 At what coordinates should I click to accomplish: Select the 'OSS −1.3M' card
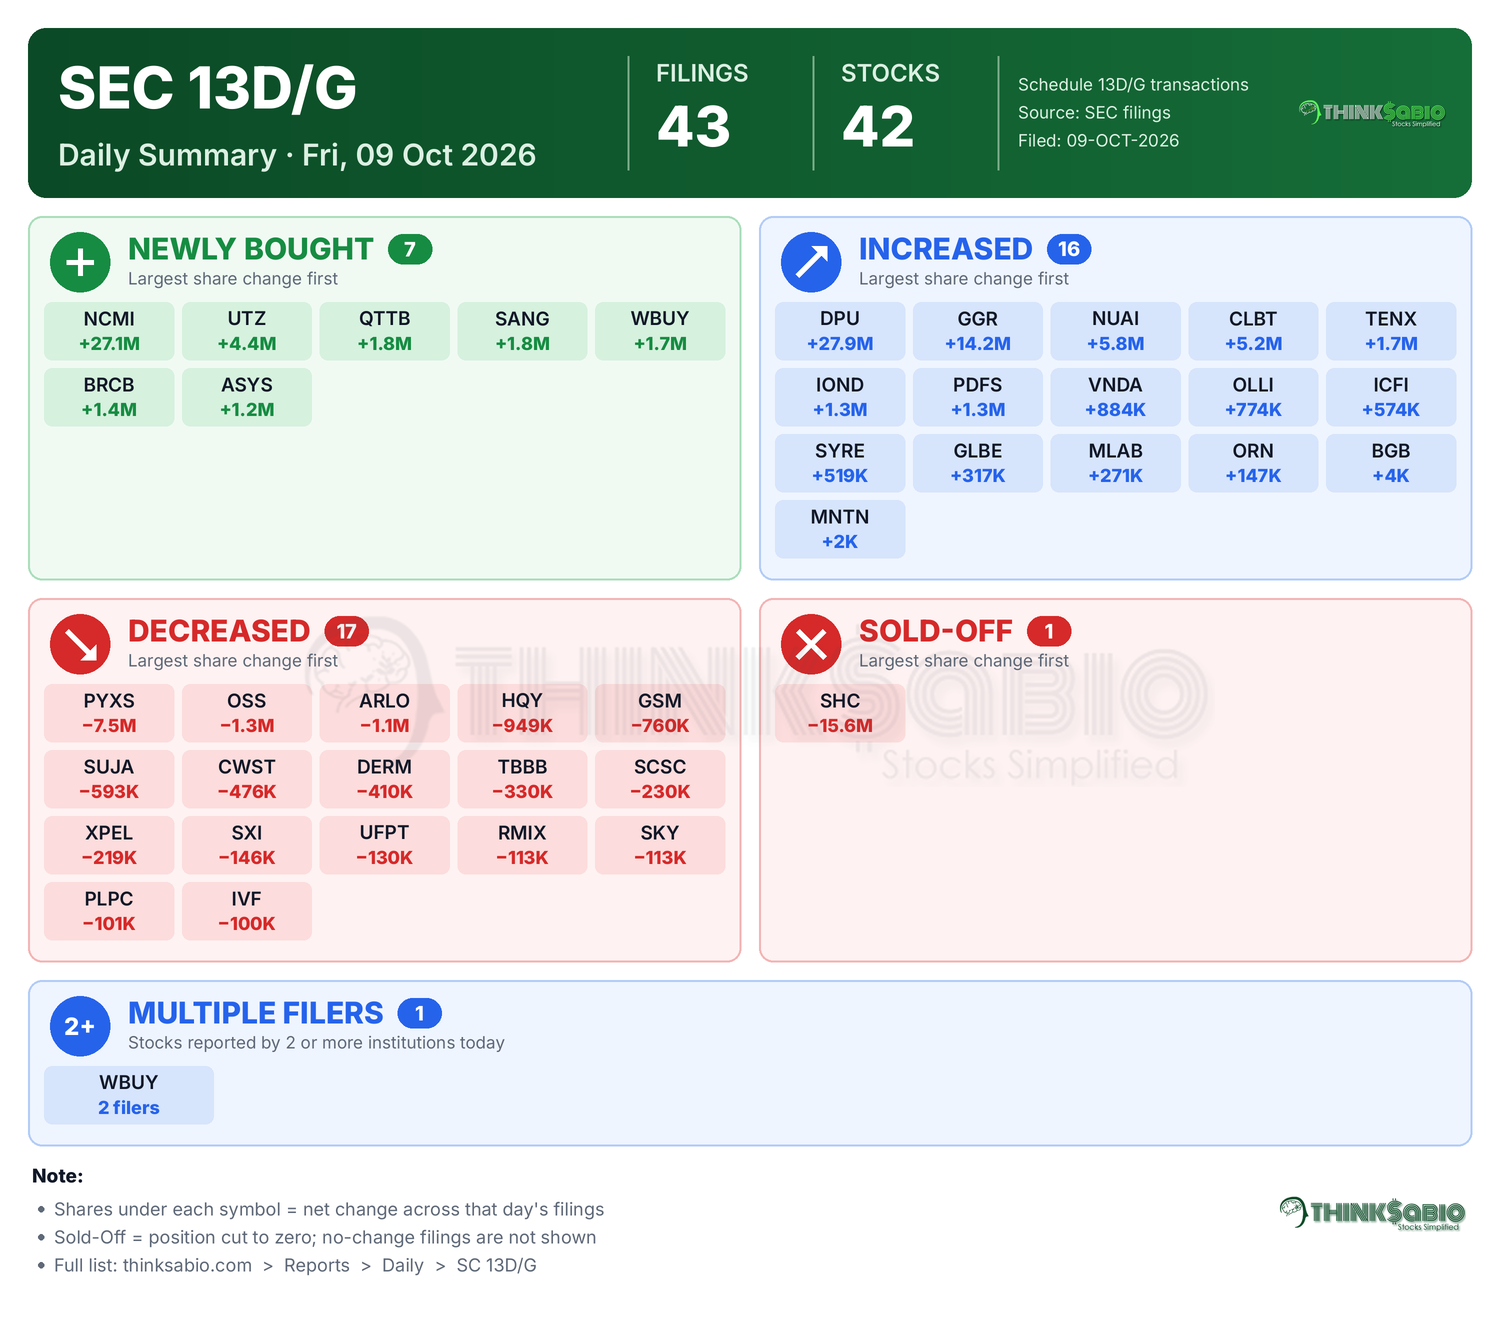(247, 713)
